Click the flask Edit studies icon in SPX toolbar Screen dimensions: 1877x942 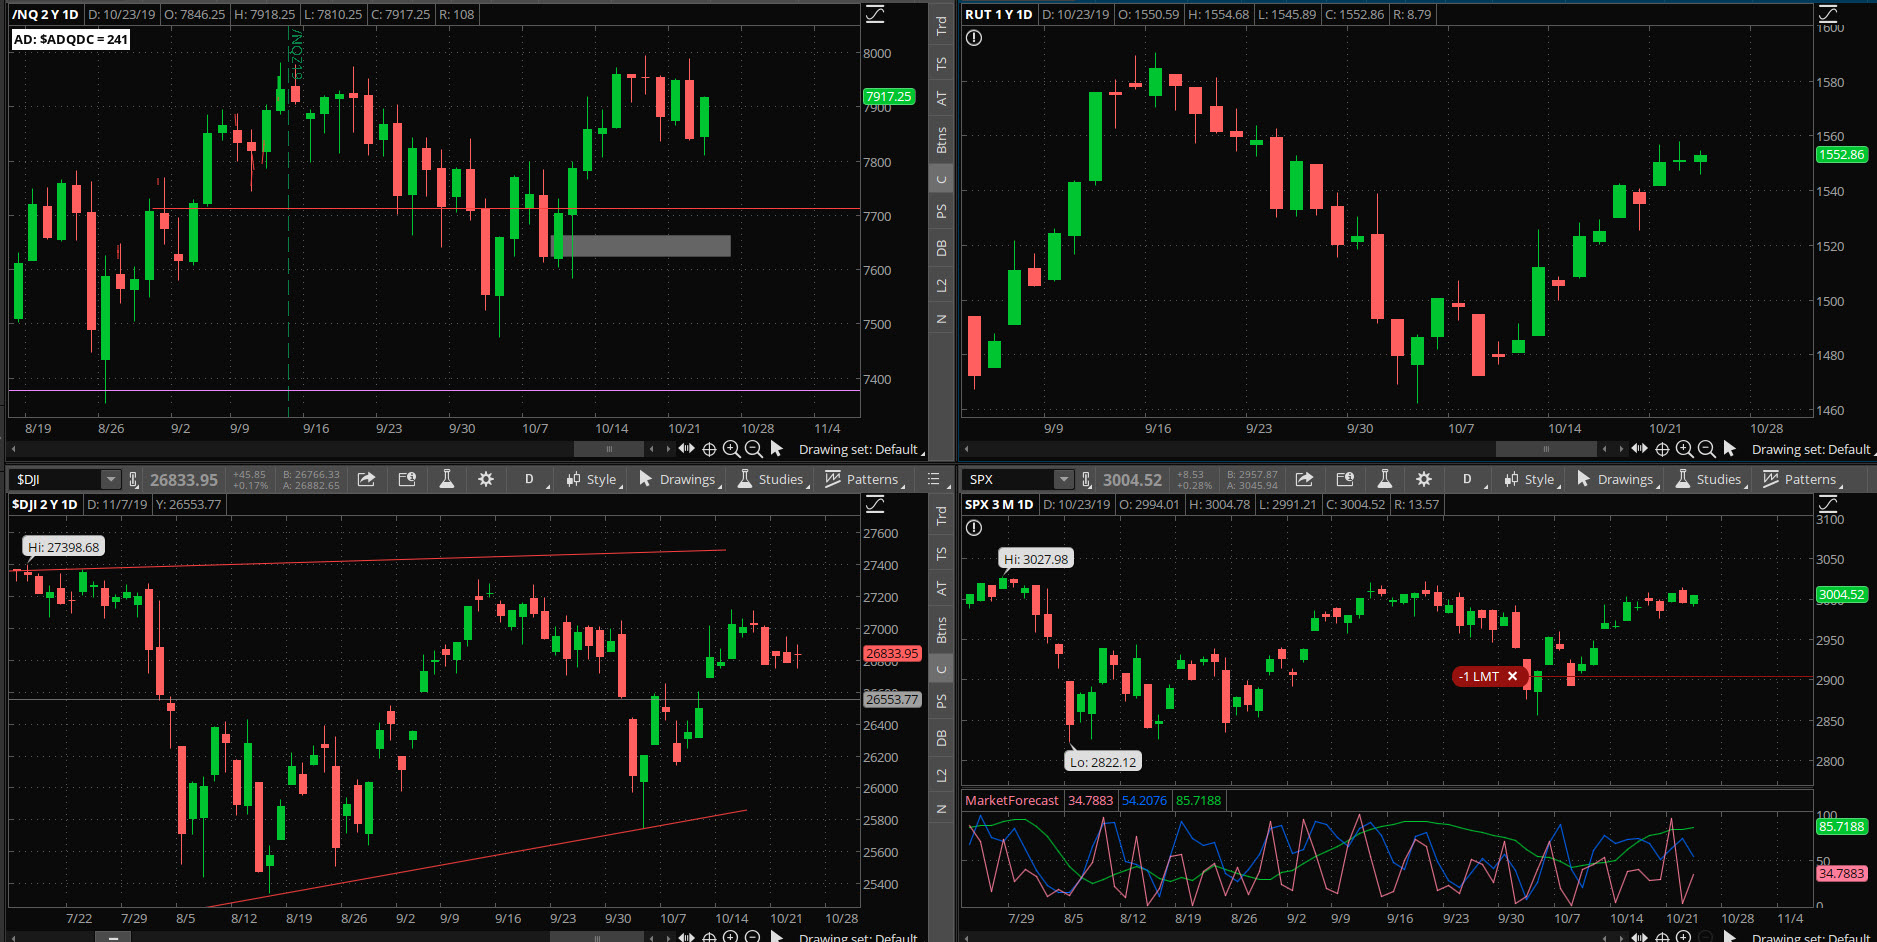click(1385, 479)
